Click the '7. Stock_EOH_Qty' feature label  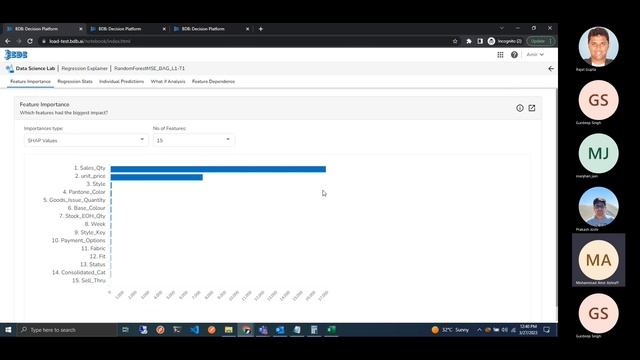[x=82, y=216]
